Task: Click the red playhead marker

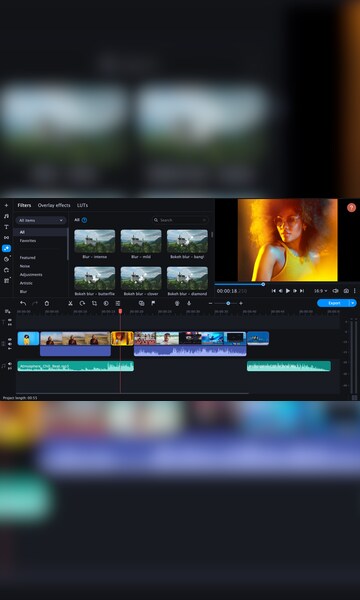Action: tap(120, 312)
